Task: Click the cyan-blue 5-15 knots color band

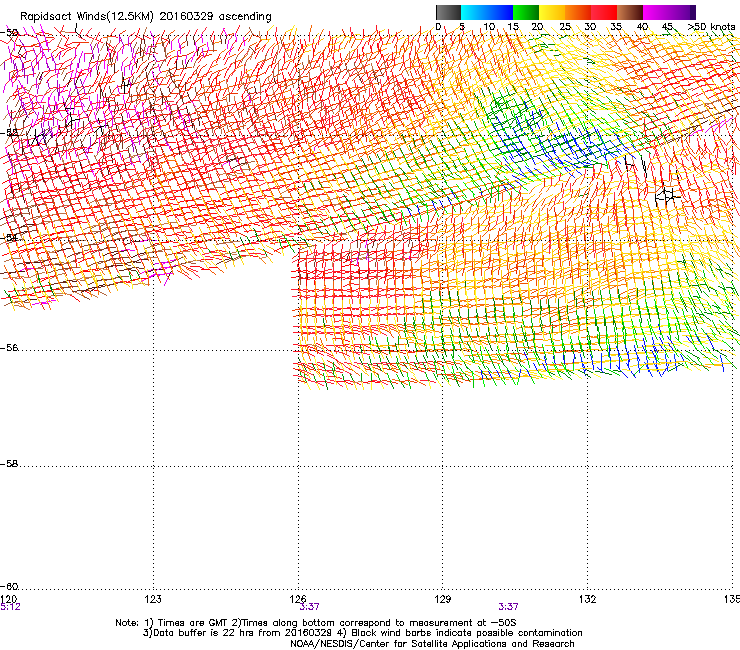Action: 487,12
